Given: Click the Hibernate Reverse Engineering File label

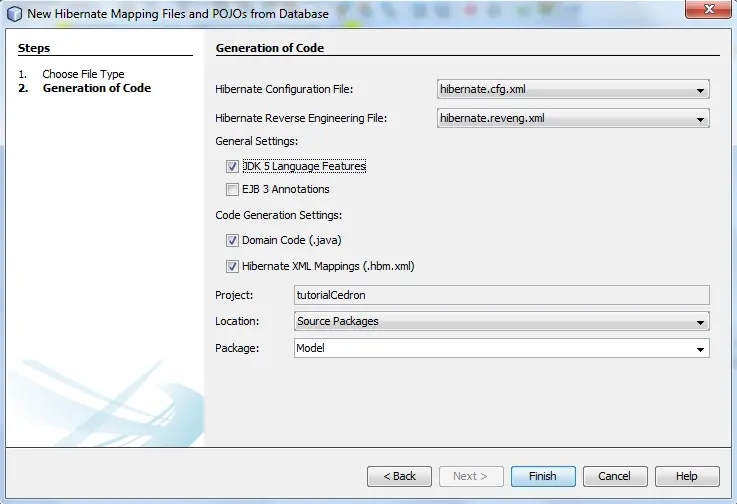Looking at the screenshot, I should point(301,118).
